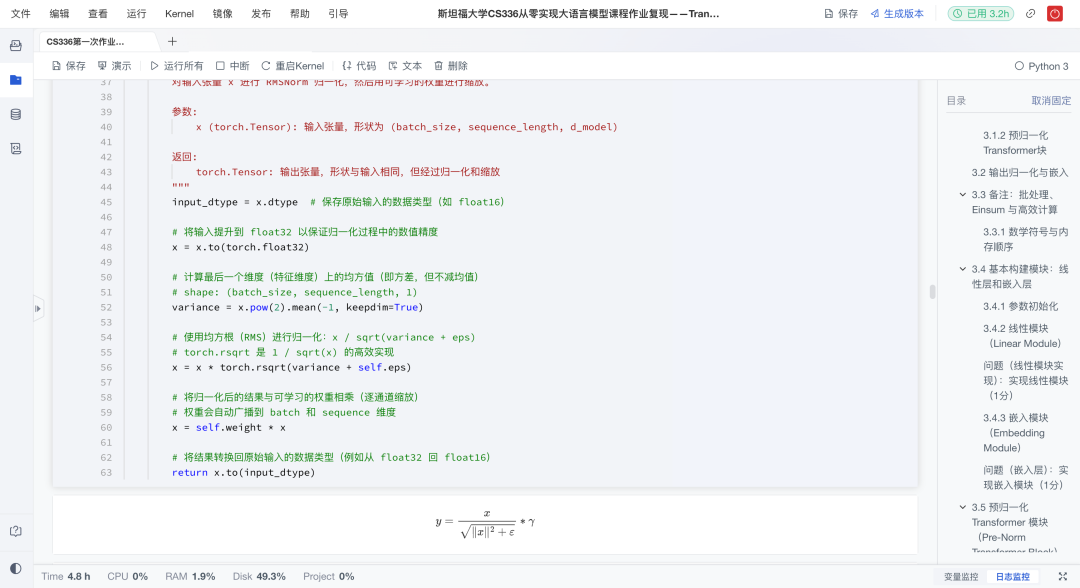
Task: Open a new notebook tab with plus button
Action: pyautogui.click(x=174, y=43)
